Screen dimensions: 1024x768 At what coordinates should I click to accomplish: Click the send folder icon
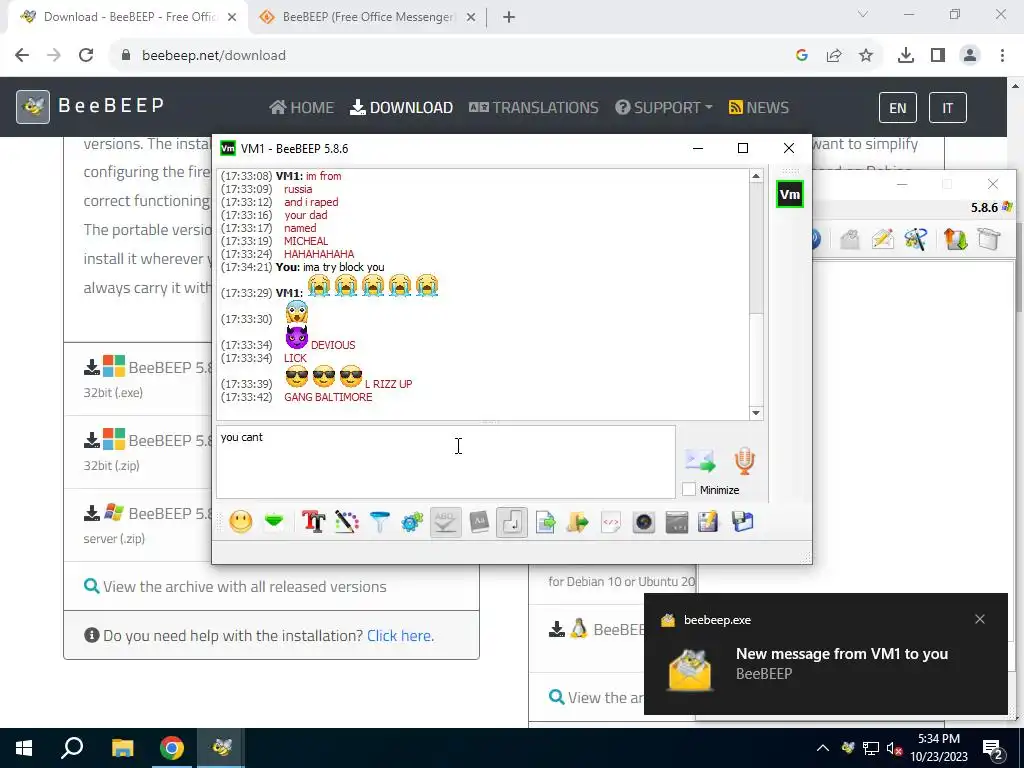pos(578,522)
